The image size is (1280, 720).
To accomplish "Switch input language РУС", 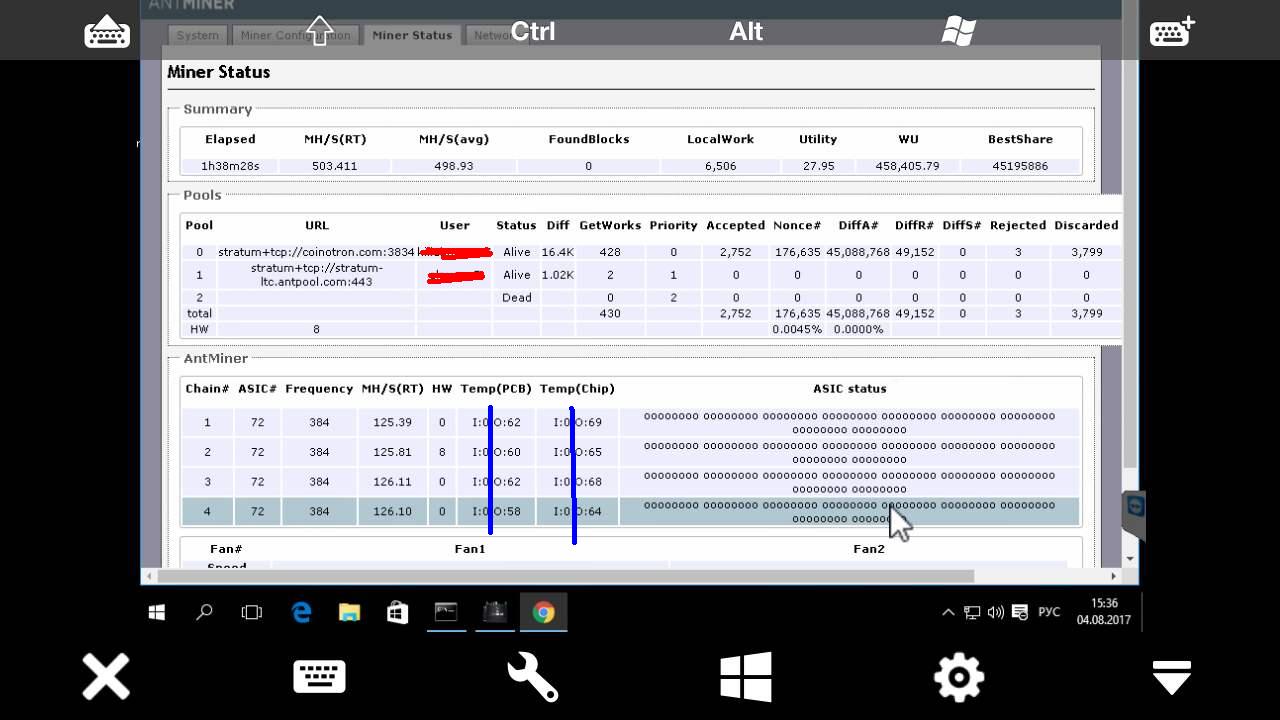I will coord(1049,612).
